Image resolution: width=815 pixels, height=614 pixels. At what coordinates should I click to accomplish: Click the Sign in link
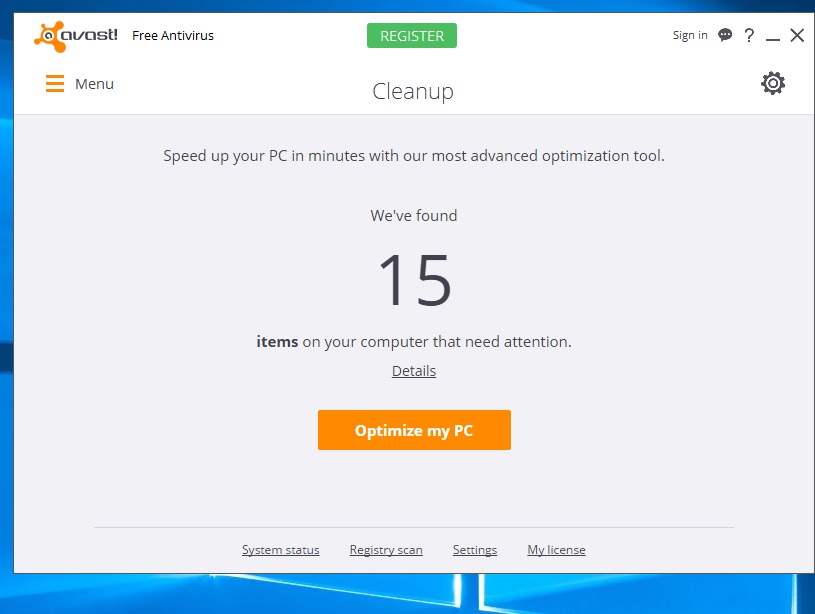[690, 35]
